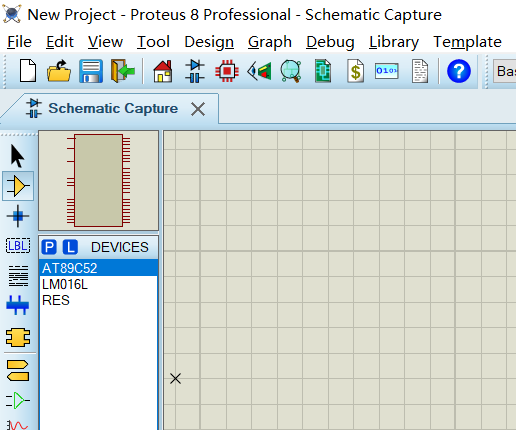Image resolution: width=516 pixels, height=430 pixels.
Task: Choose Wire Label Mode LBL tool
Action: click(x=18, y=246)
